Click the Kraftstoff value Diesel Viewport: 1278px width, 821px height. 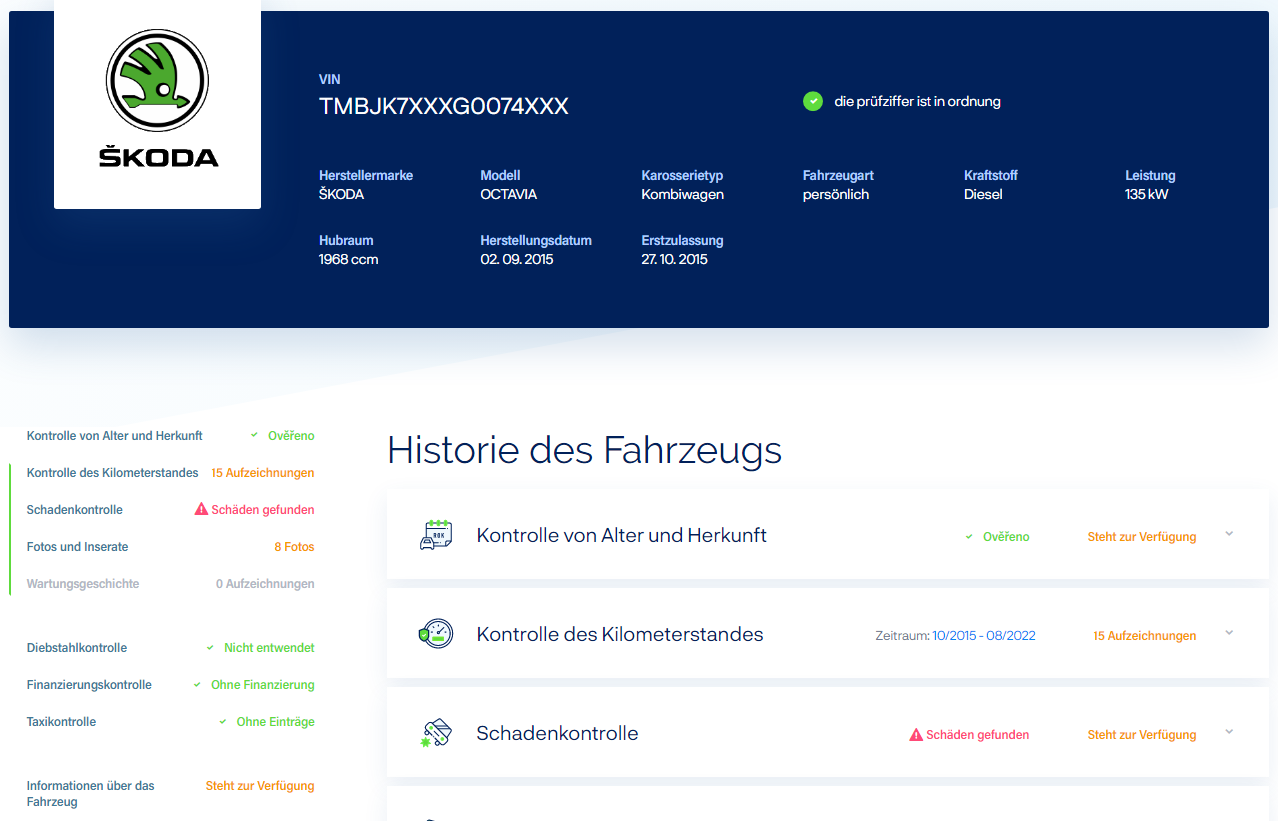pos(983,195)
